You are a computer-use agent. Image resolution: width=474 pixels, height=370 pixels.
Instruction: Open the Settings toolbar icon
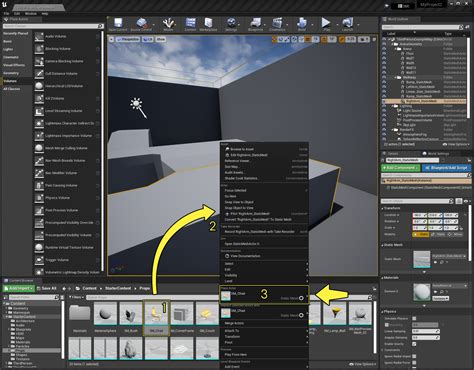(x=231, y=24)
